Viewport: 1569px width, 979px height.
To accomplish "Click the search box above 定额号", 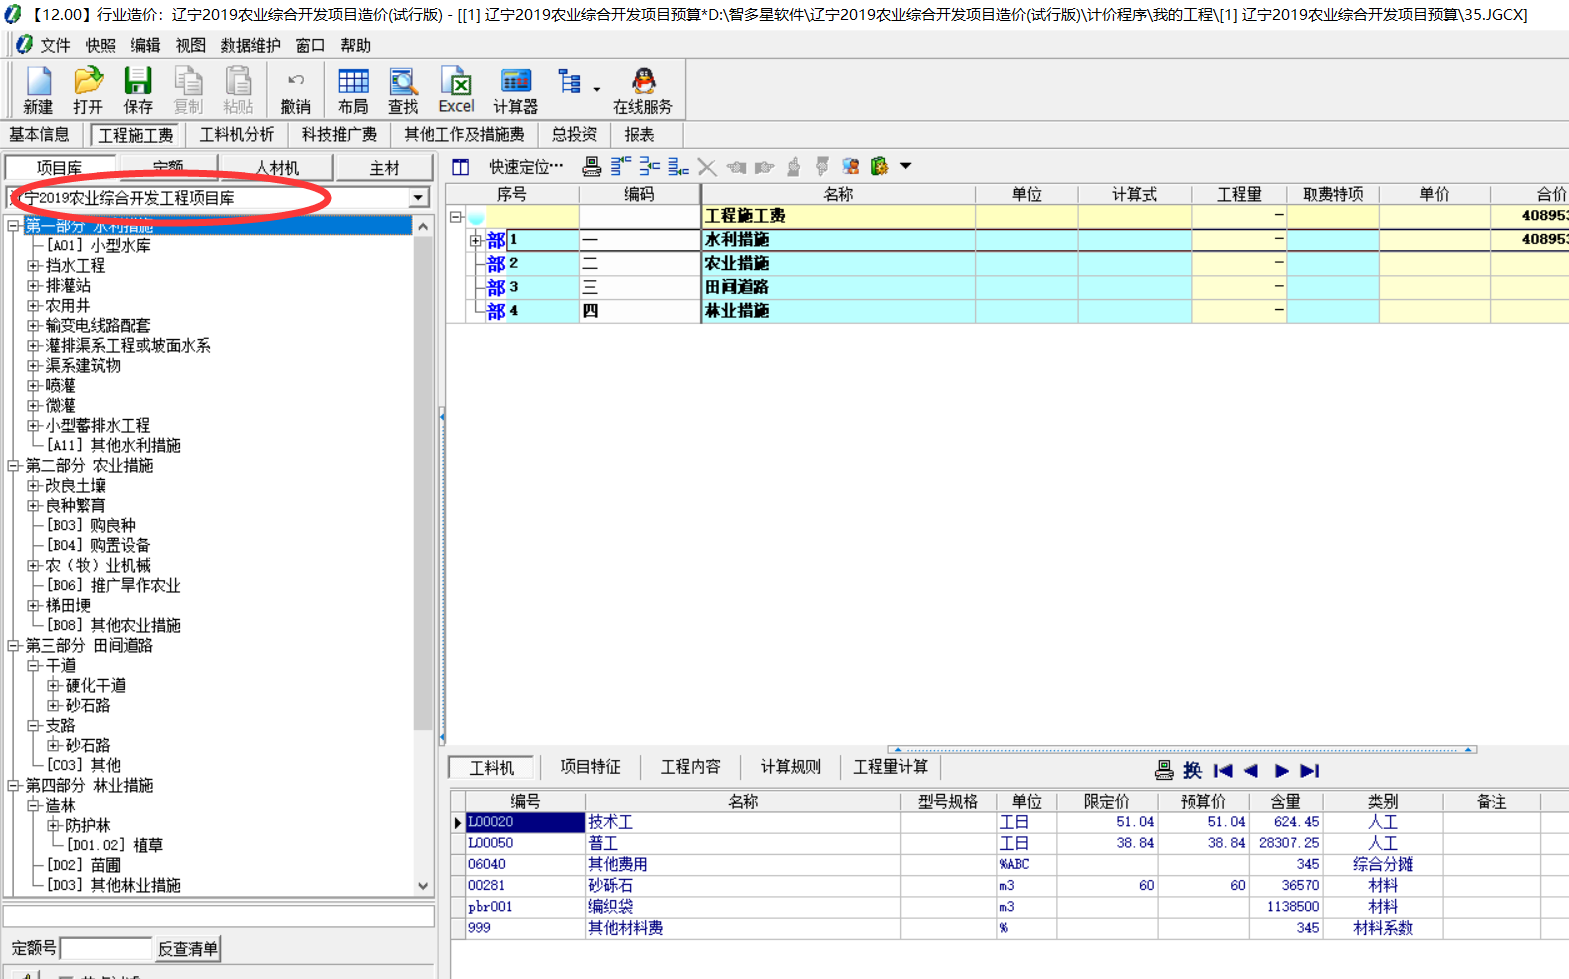I will [219, 916].
